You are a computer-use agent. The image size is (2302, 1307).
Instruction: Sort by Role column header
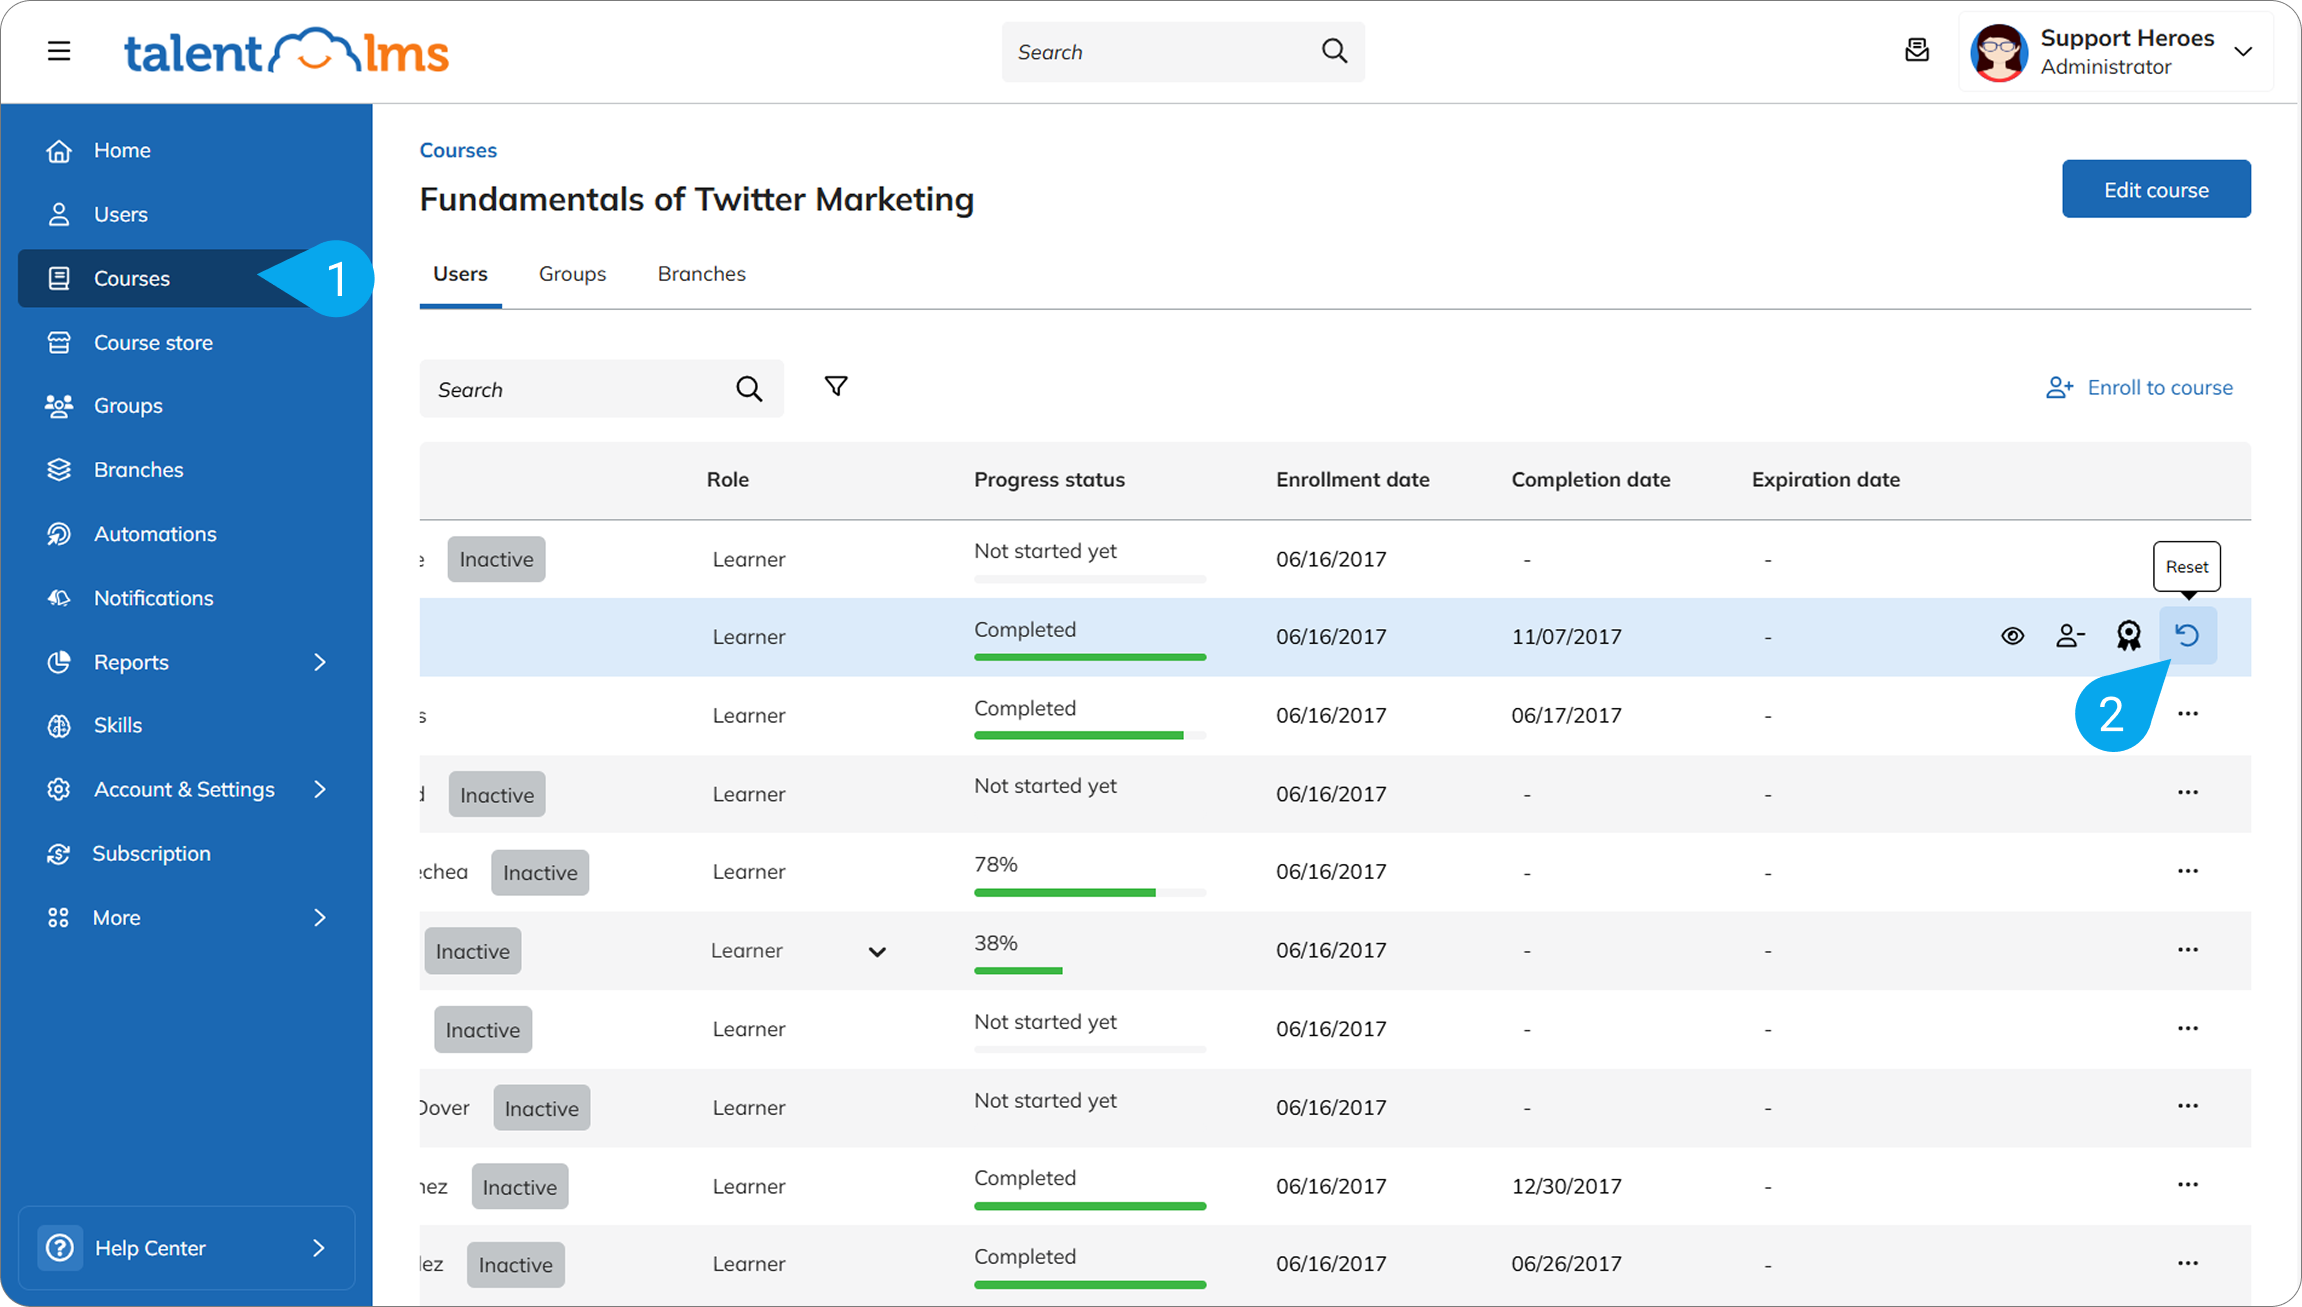tap(728, 480)
